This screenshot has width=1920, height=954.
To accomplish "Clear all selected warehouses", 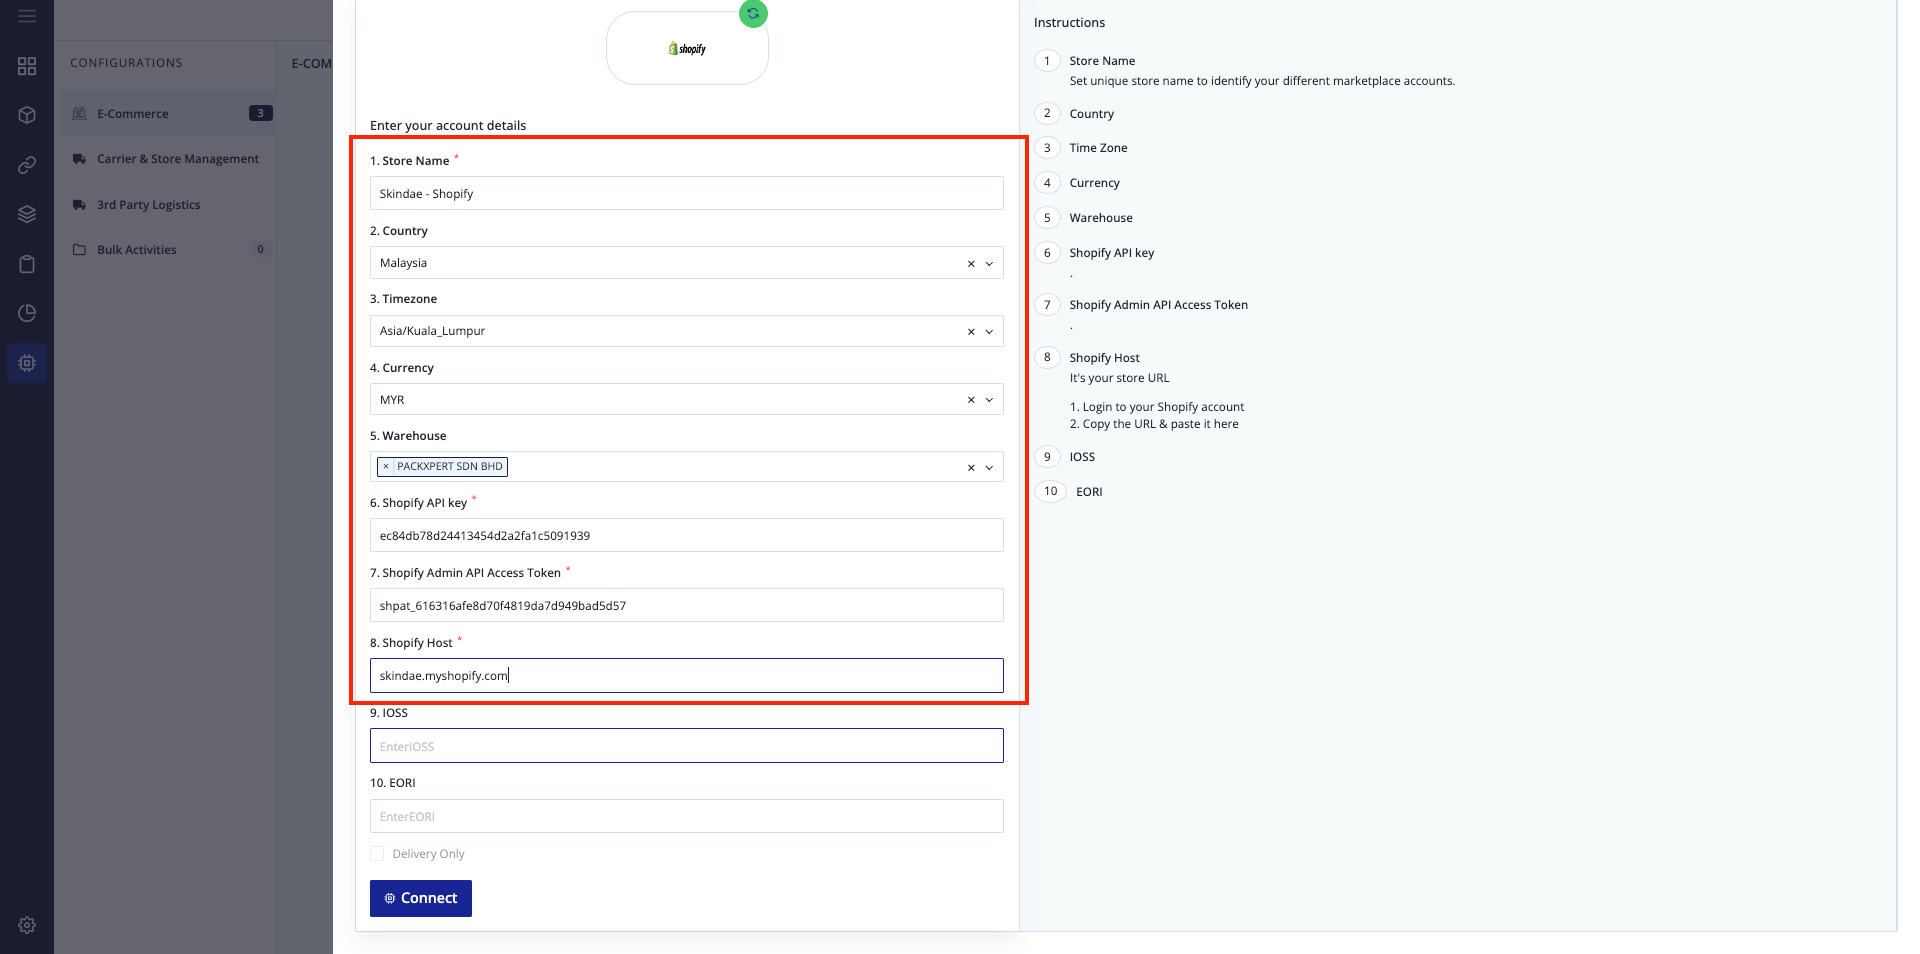I will click(970, 468).
